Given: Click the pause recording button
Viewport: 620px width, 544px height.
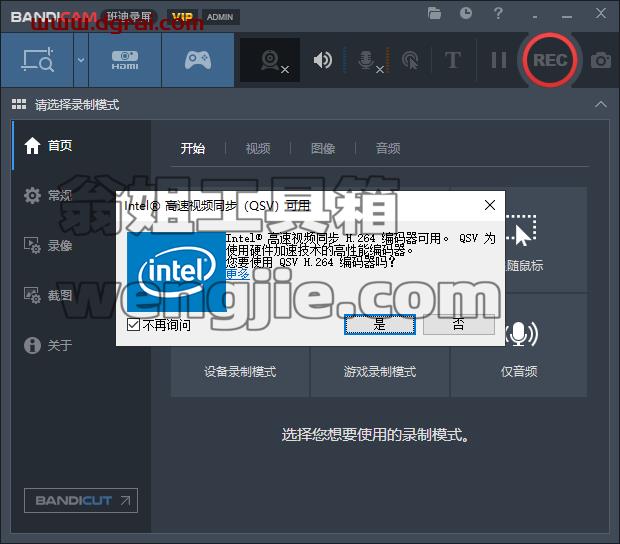Looking at the screenshot, I should click(498, 60).
